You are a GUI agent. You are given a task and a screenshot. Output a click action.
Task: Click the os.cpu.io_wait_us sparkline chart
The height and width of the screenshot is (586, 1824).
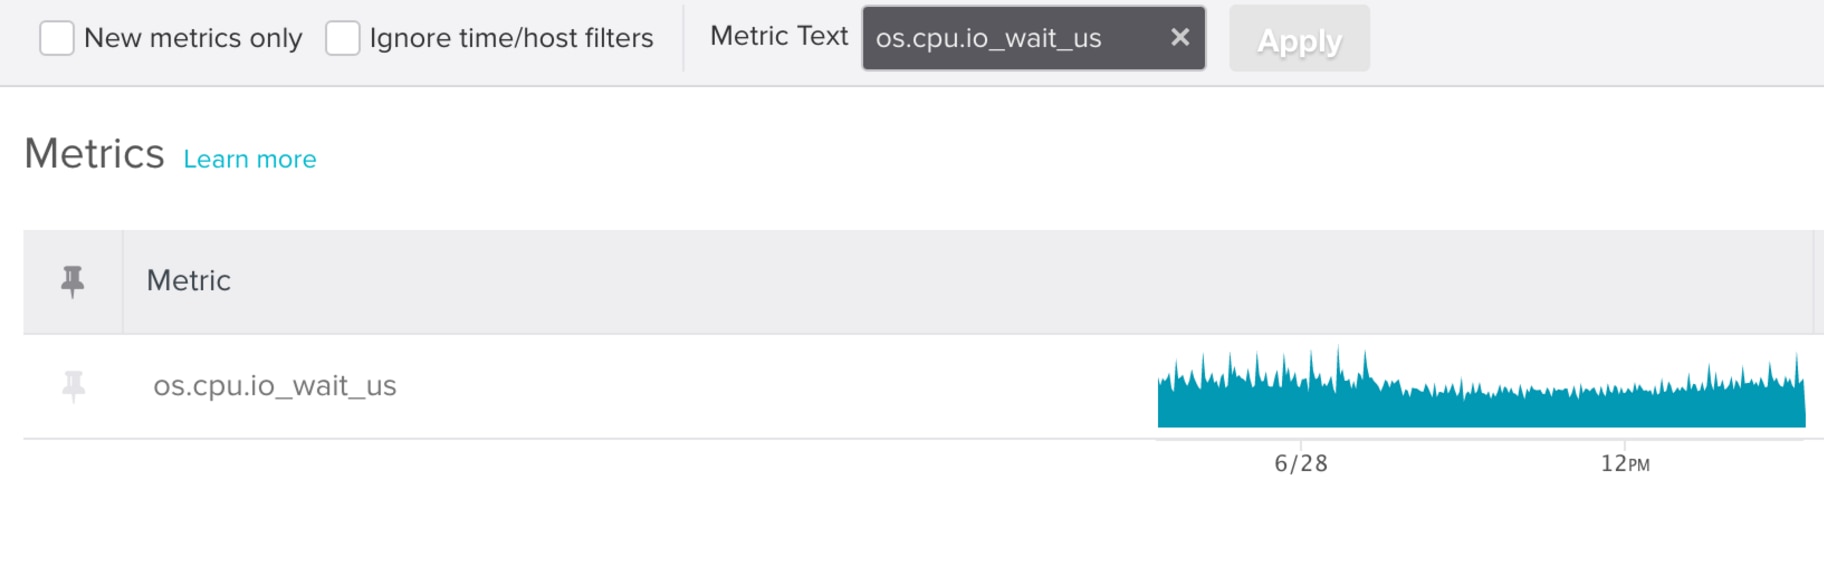pyautogui.click(x=1481, y=388)
